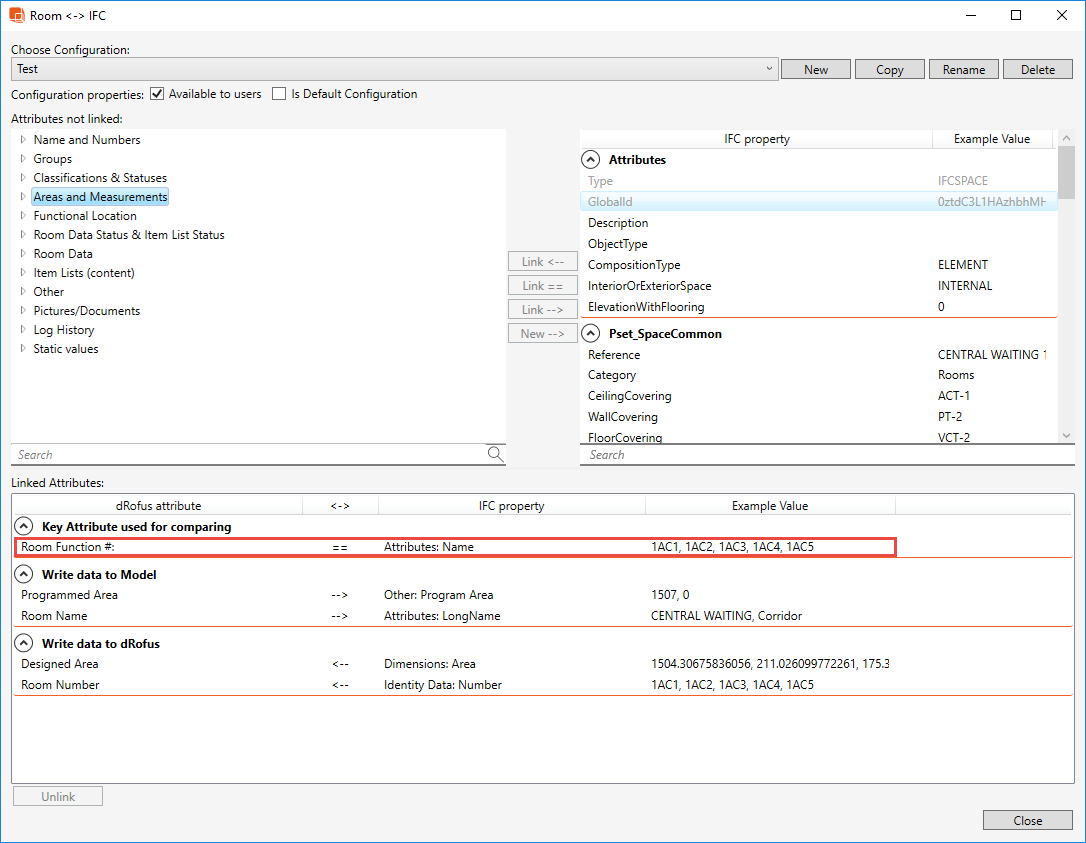Click the New configuration button
This screenshot has height=843, width=1086.
815,69
